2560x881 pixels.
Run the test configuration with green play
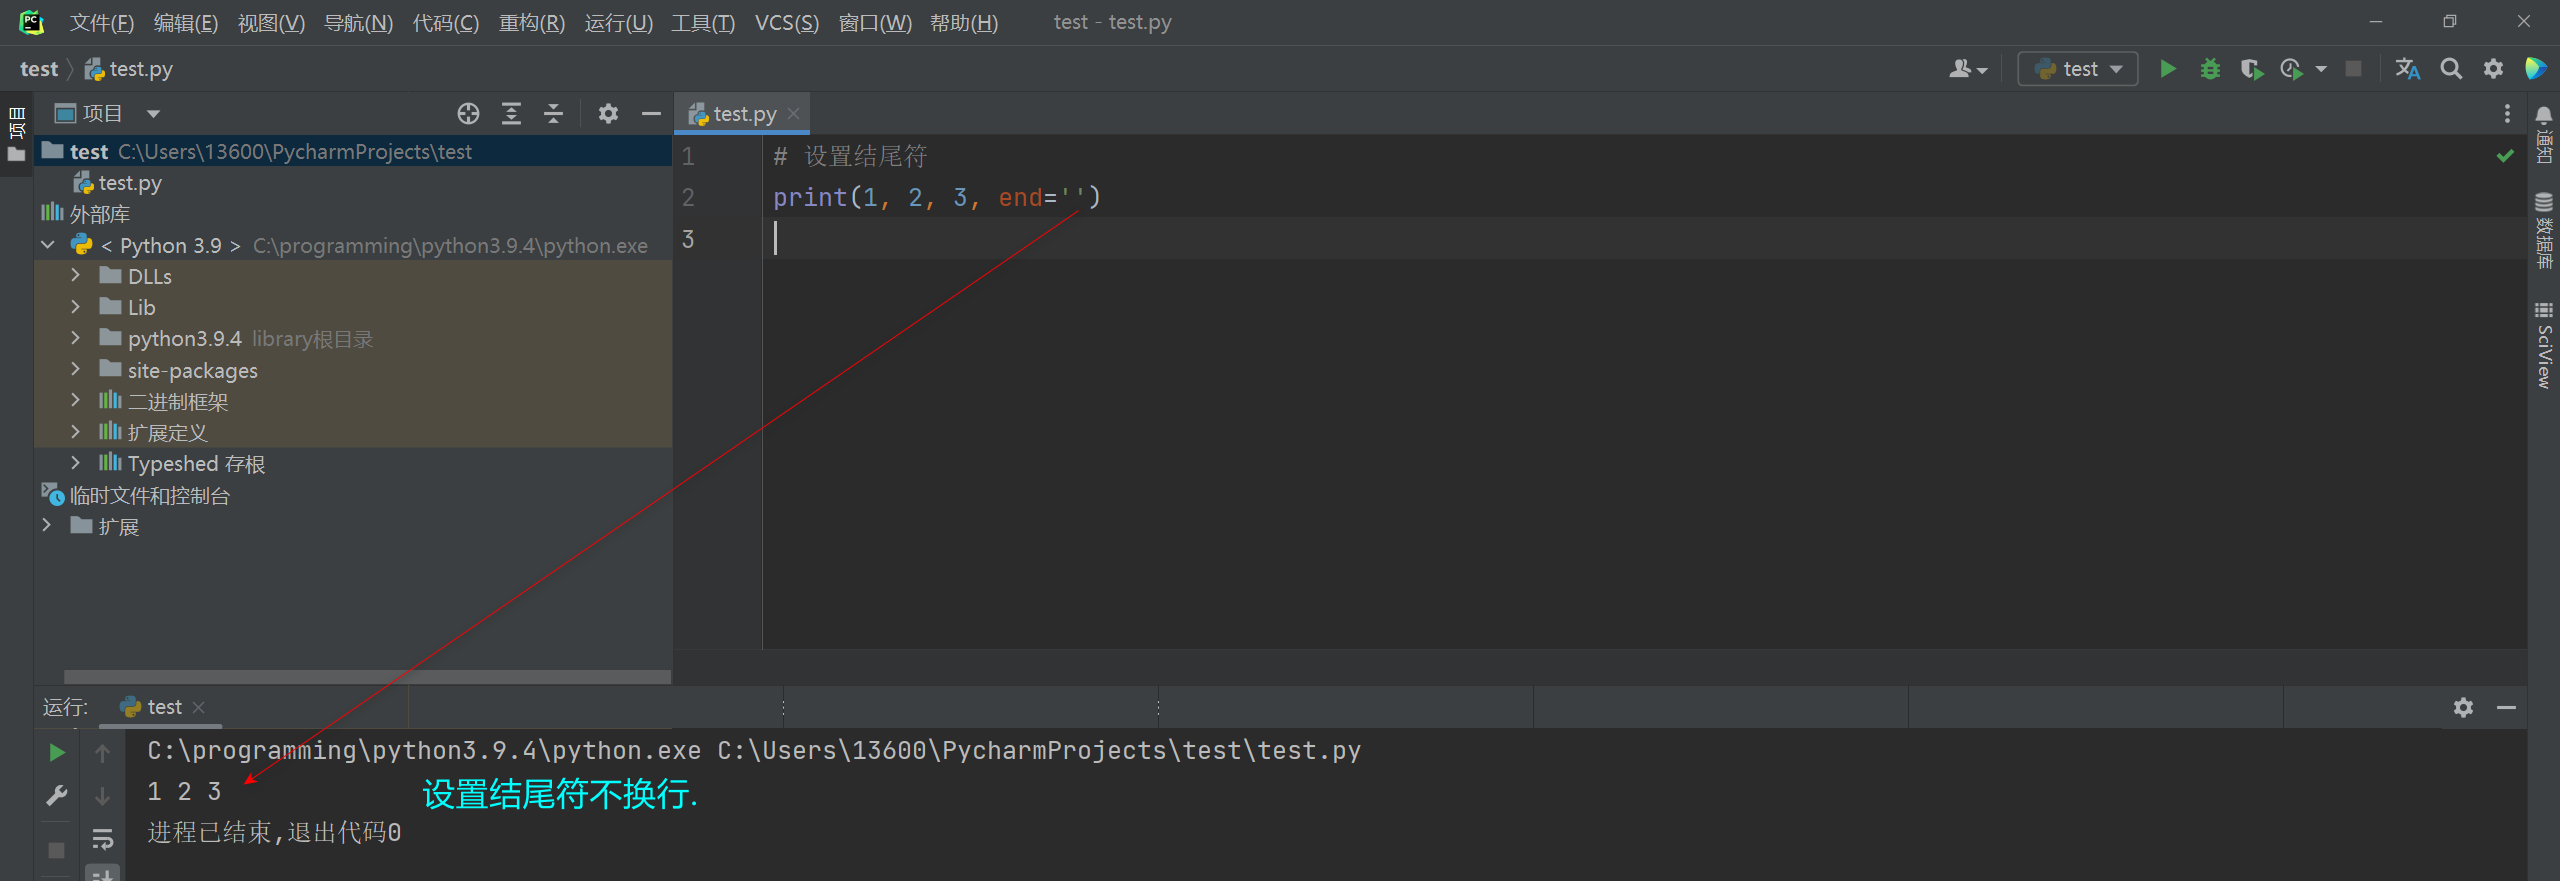point(2167,69)
